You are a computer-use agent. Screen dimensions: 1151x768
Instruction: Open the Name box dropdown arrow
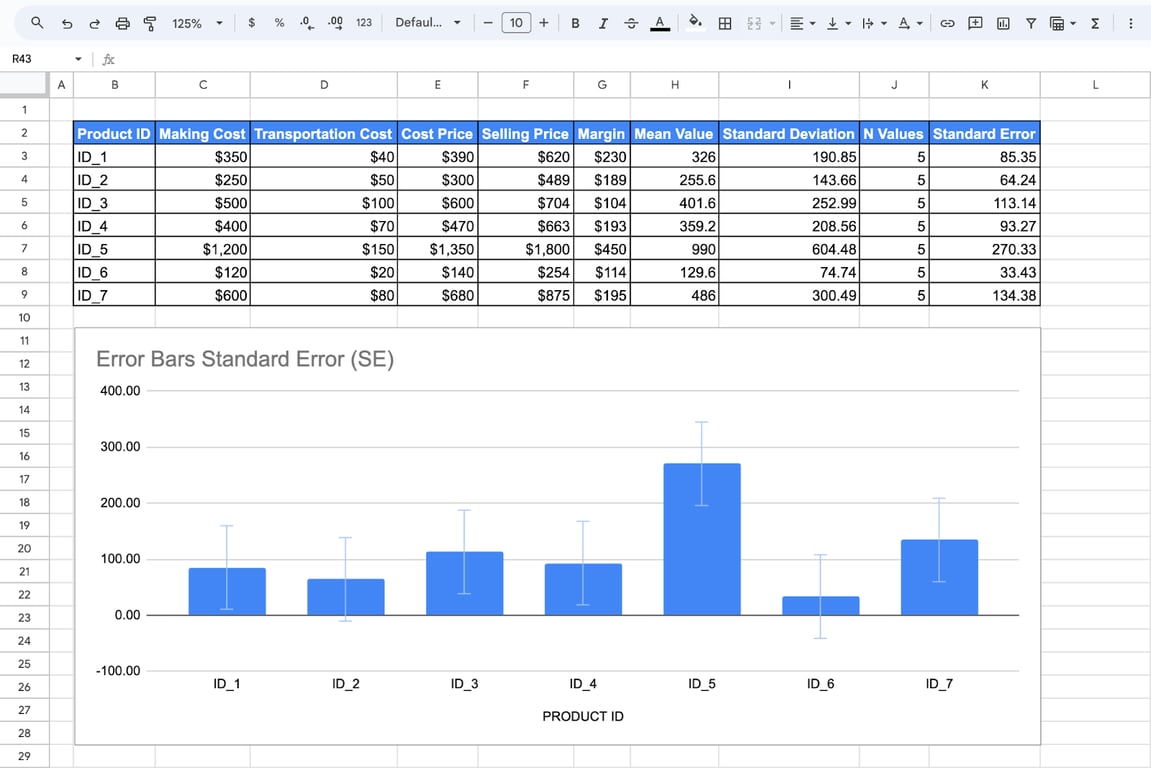pos(78,59)
